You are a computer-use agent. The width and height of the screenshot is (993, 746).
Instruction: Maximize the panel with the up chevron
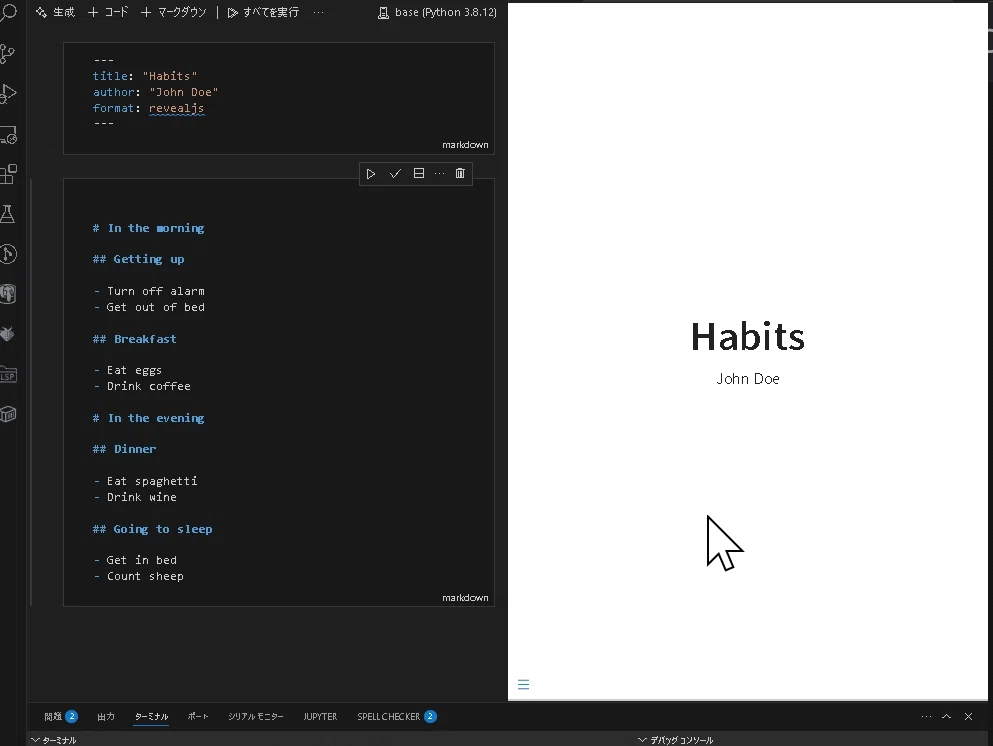947,716
